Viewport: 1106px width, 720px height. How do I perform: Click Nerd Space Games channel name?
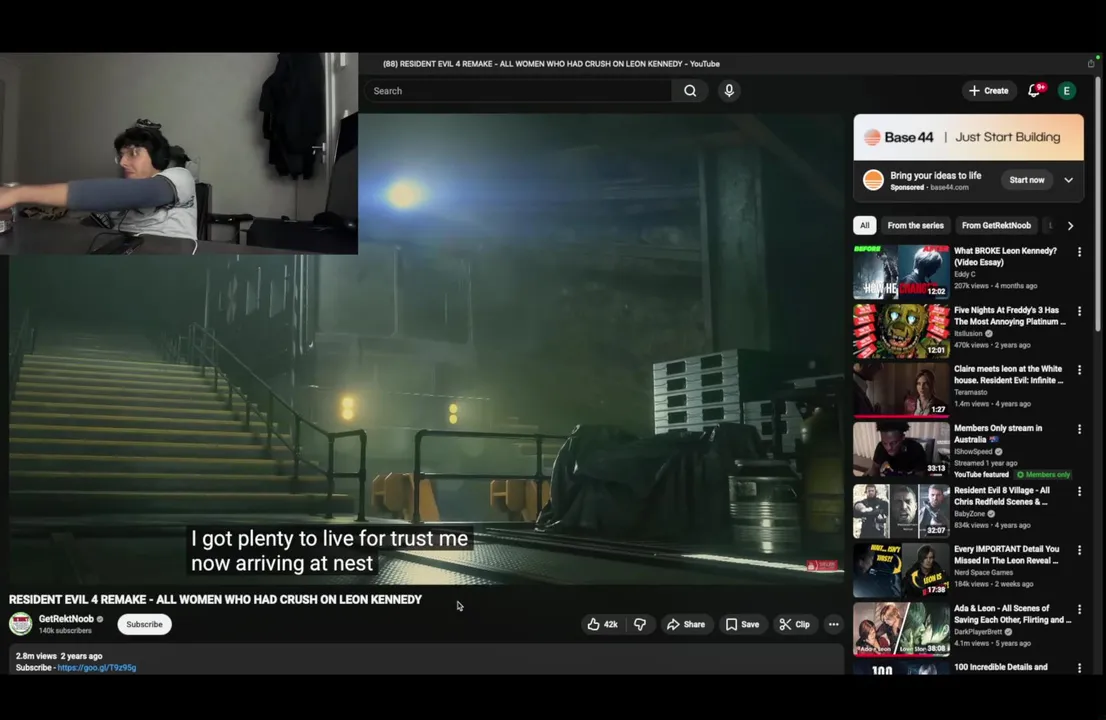(x=983, y=573)
